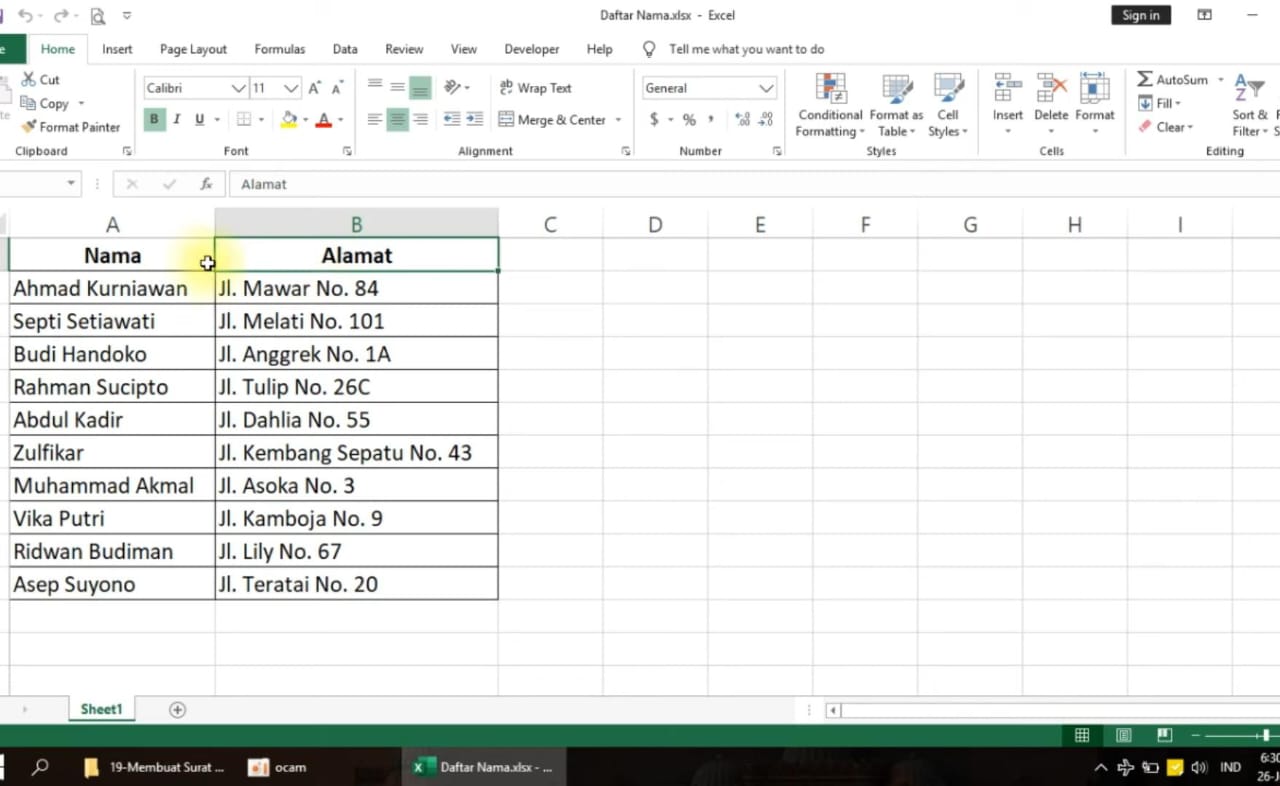Switch to Page Break Preview in status bar

[x=1164, y=735]
